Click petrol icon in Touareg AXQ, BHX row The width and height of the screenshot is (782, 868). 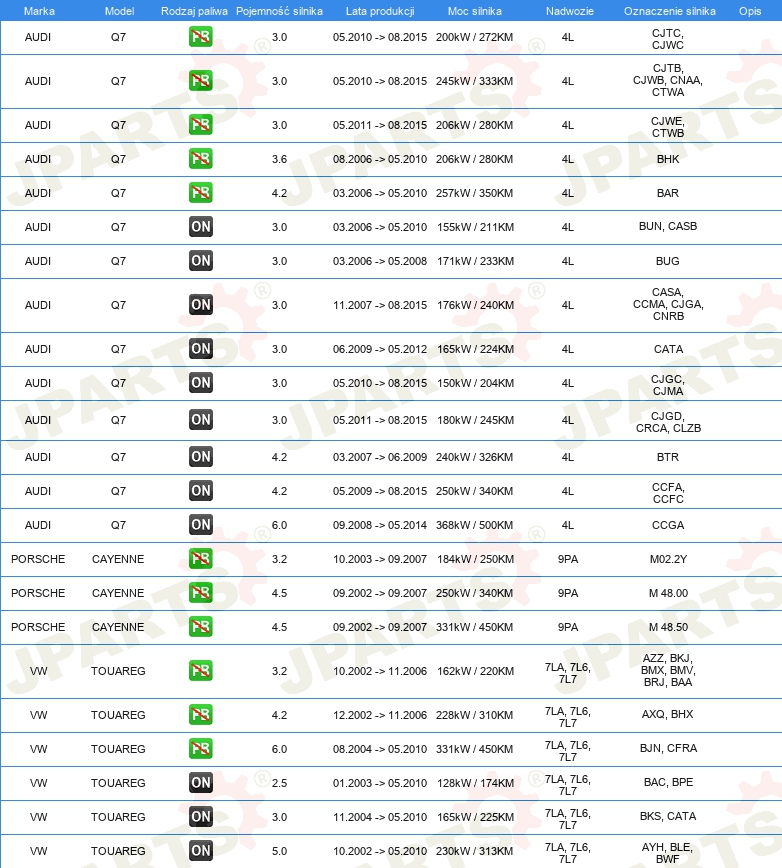[x=200, y=715]
